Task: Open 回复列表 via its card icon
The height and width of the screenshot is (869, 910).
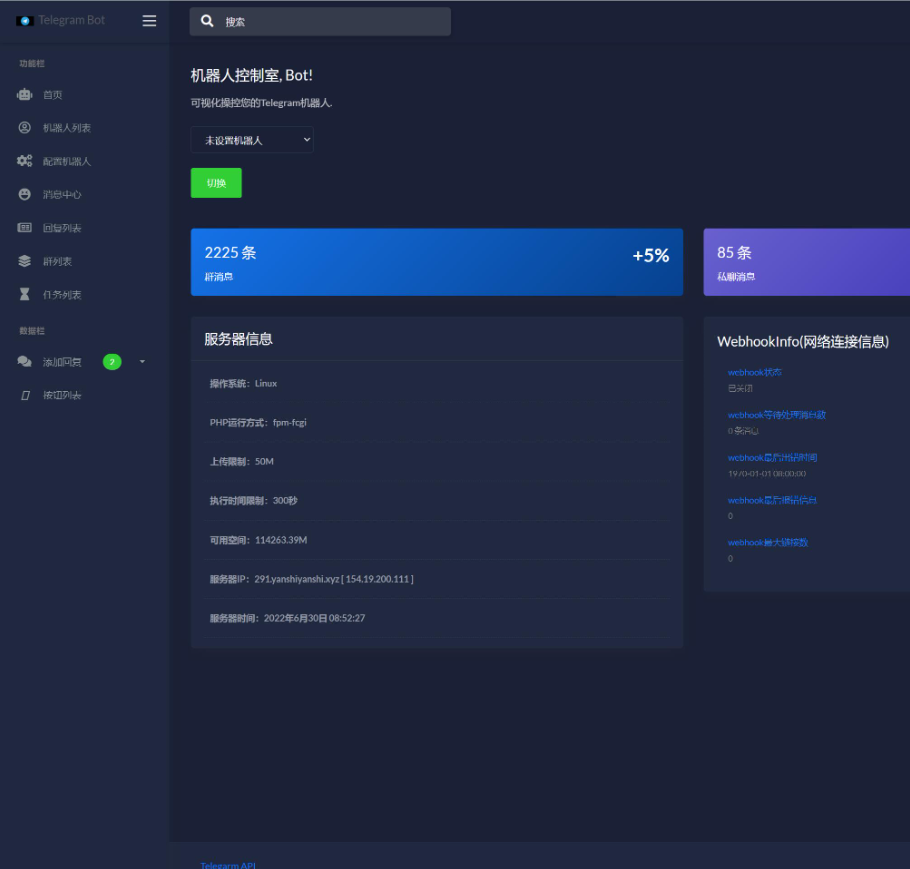Action: tap(24, 228)
